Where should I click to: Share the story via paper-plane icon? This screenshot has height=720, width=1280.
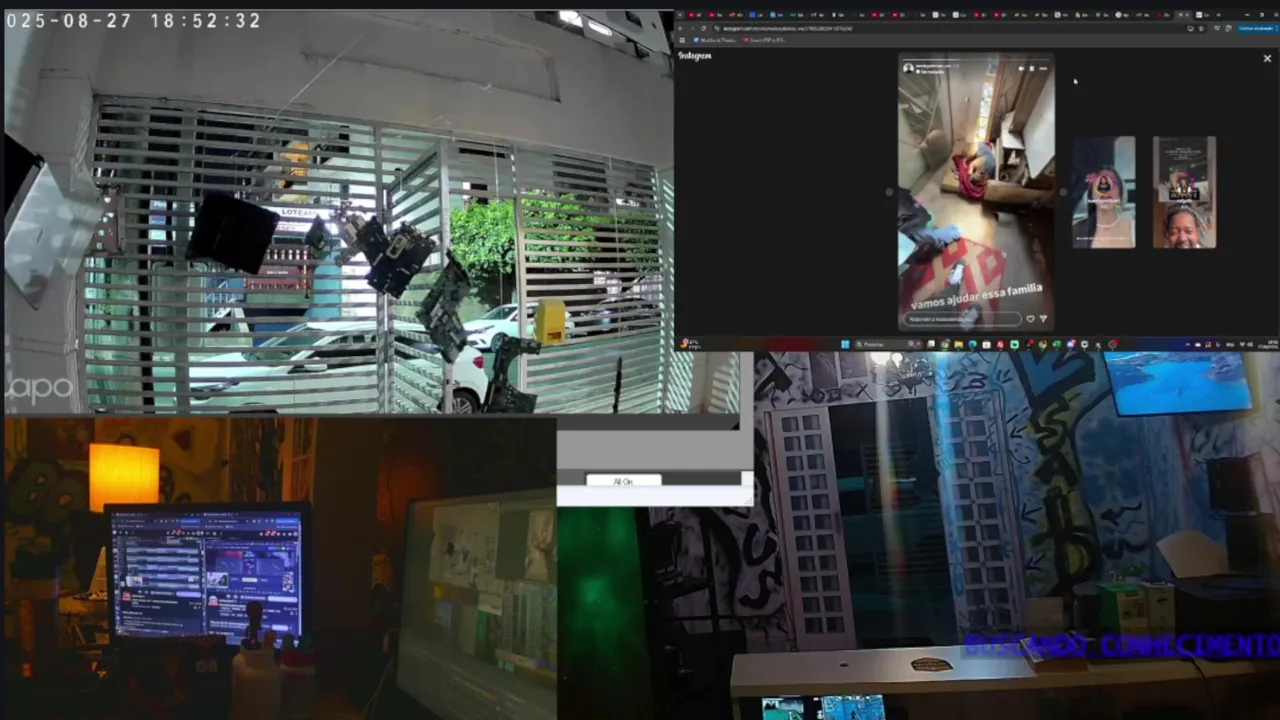pos(1043,319)
